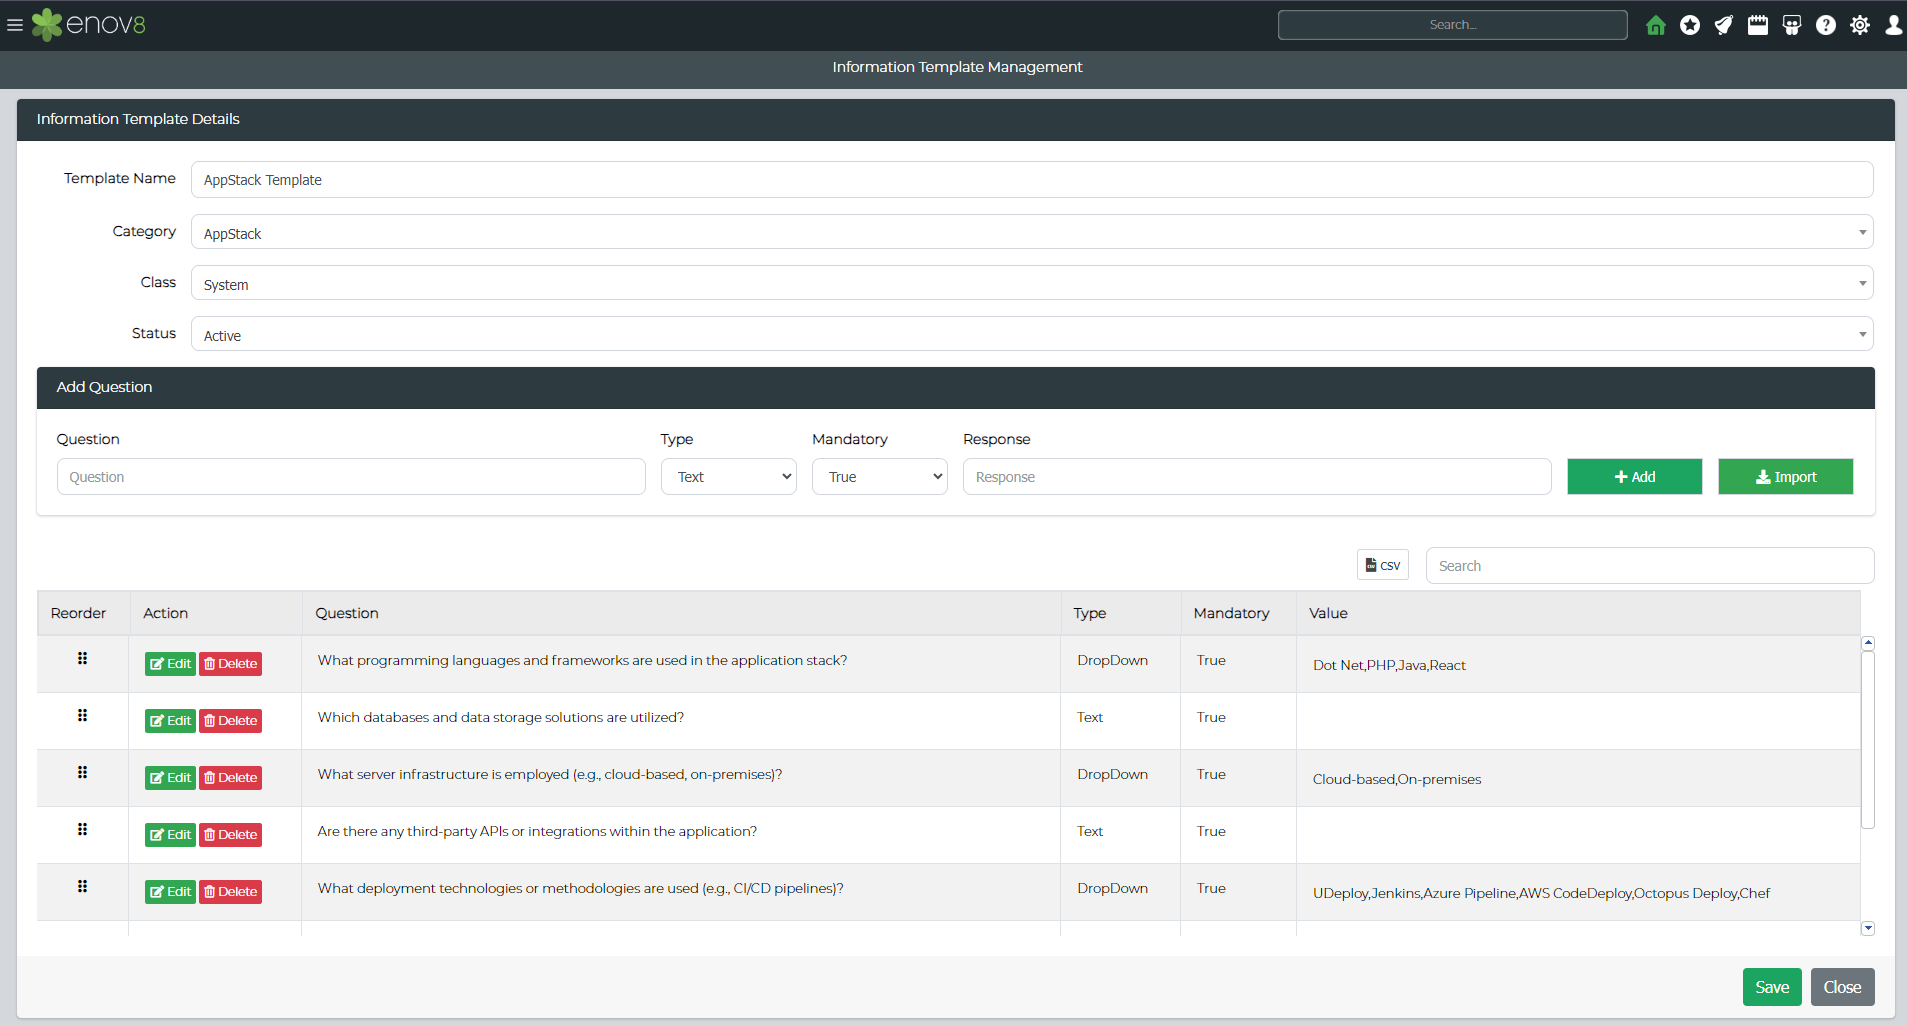
Task: Click the global Search box in header
Action: coord(1452,25)
